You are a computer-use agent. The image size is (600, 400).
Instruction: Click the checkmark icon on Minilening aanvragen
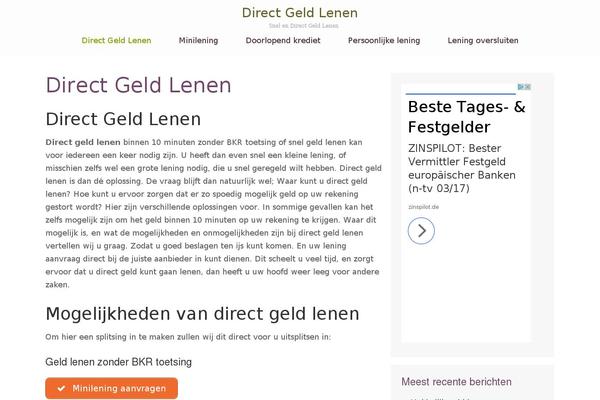coord(61,389)
